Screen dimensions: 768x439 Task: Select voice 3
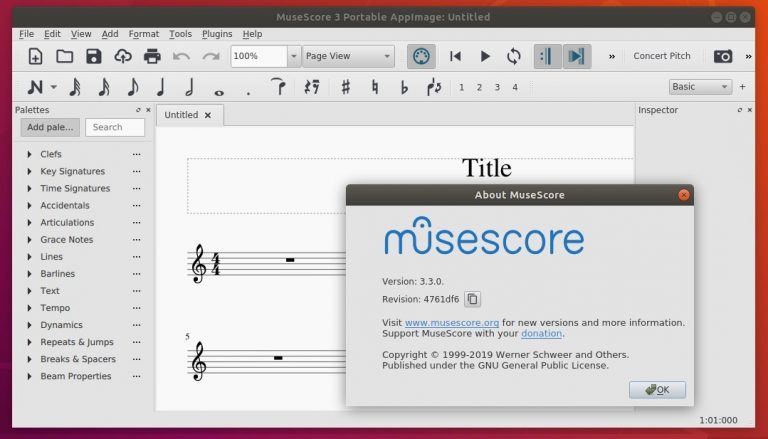497,87
